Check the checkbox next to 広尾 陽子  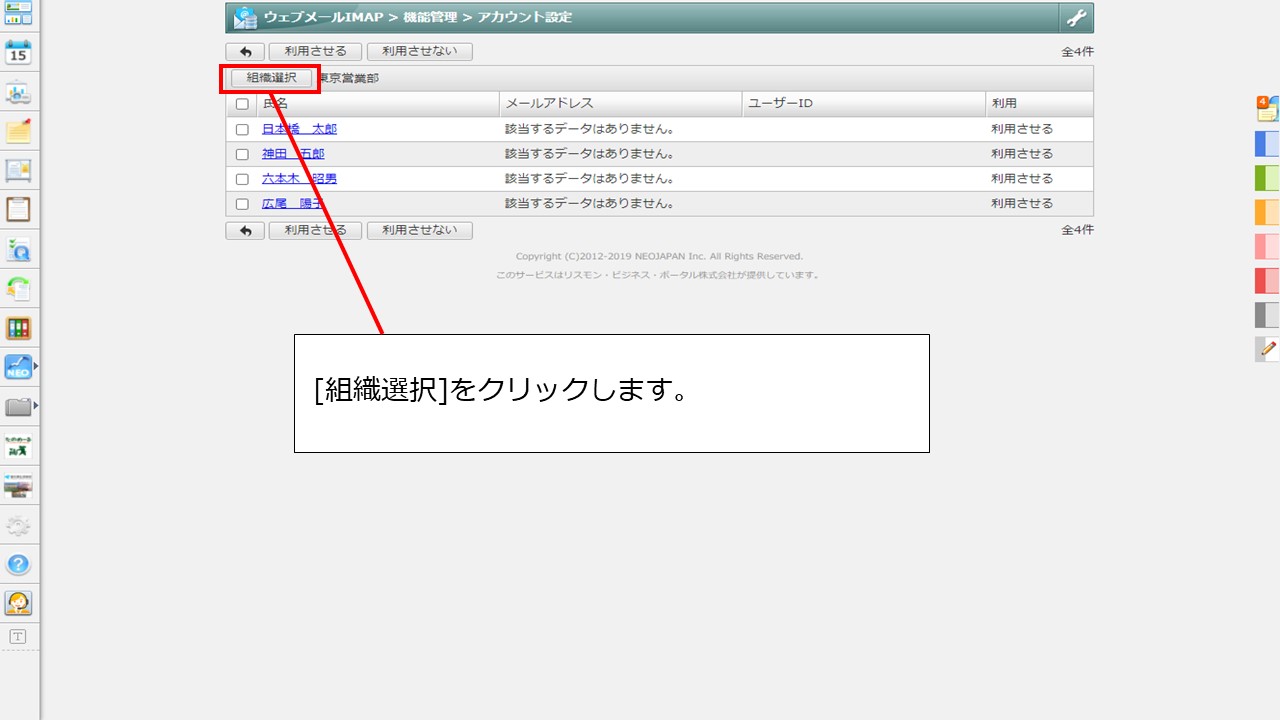pos(241,203)
